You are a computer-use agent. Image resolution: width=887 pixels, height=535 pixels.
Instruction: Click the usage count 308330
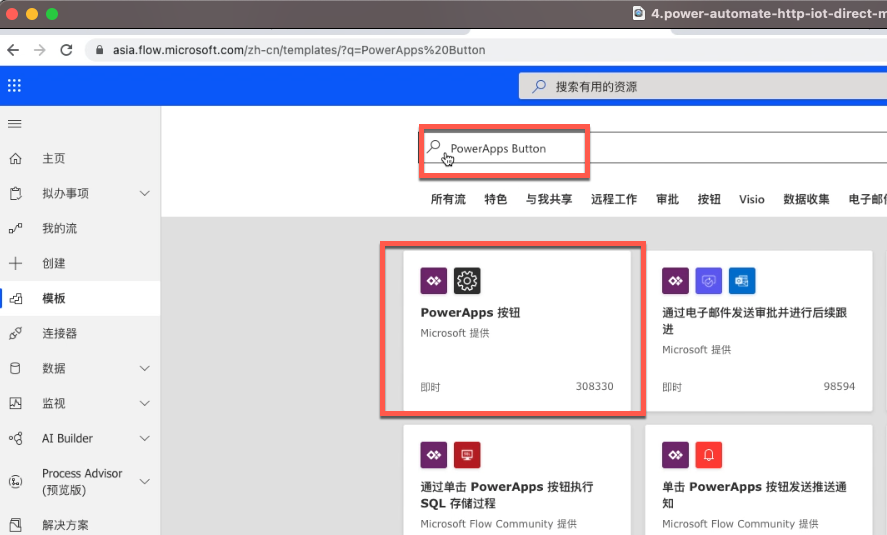595,386
